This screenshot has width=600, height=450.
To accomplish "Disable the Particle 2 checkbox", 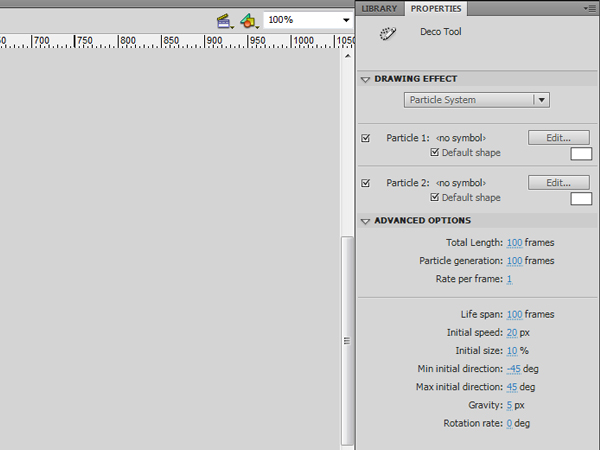I will click(365, 183).
